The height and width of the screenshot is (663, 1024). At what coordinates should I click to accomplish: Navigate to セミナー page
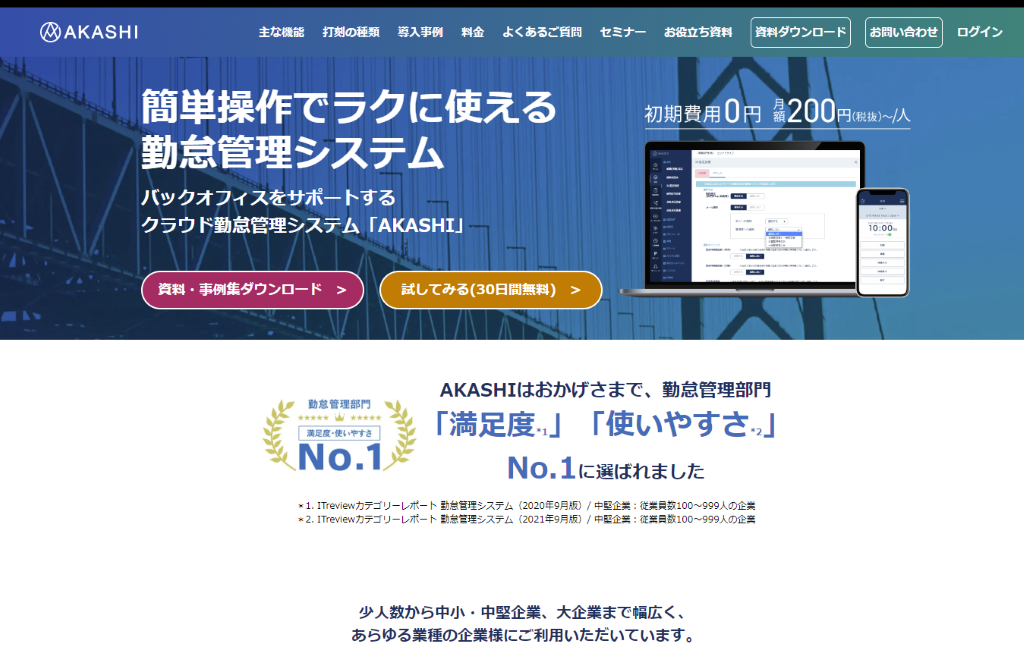(x=623, y=32)
